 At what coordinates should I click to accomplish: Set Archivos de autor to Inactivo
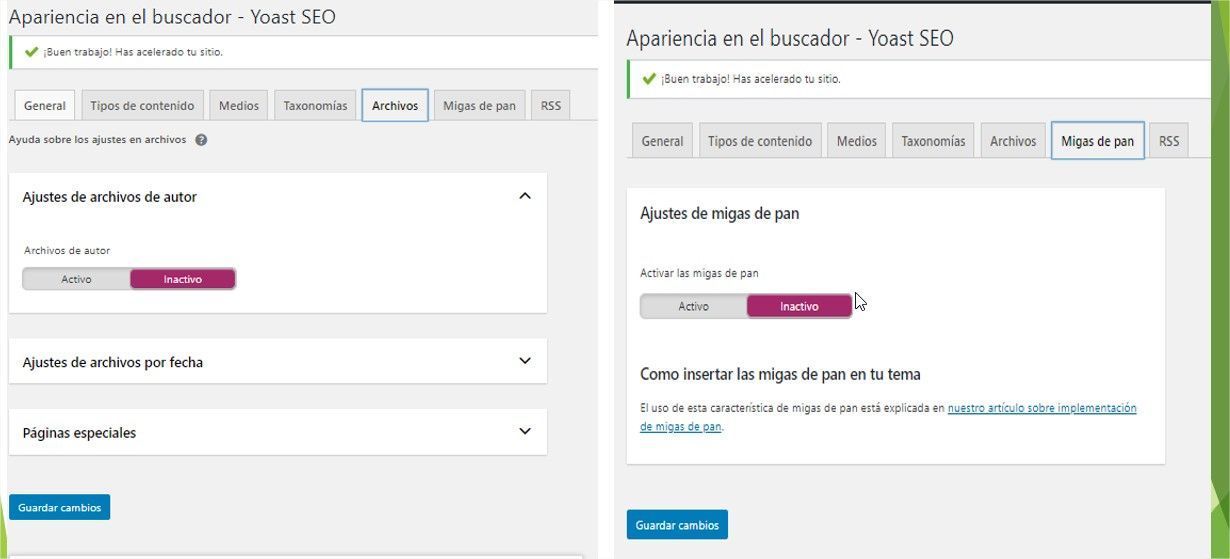tap(183, 279)
